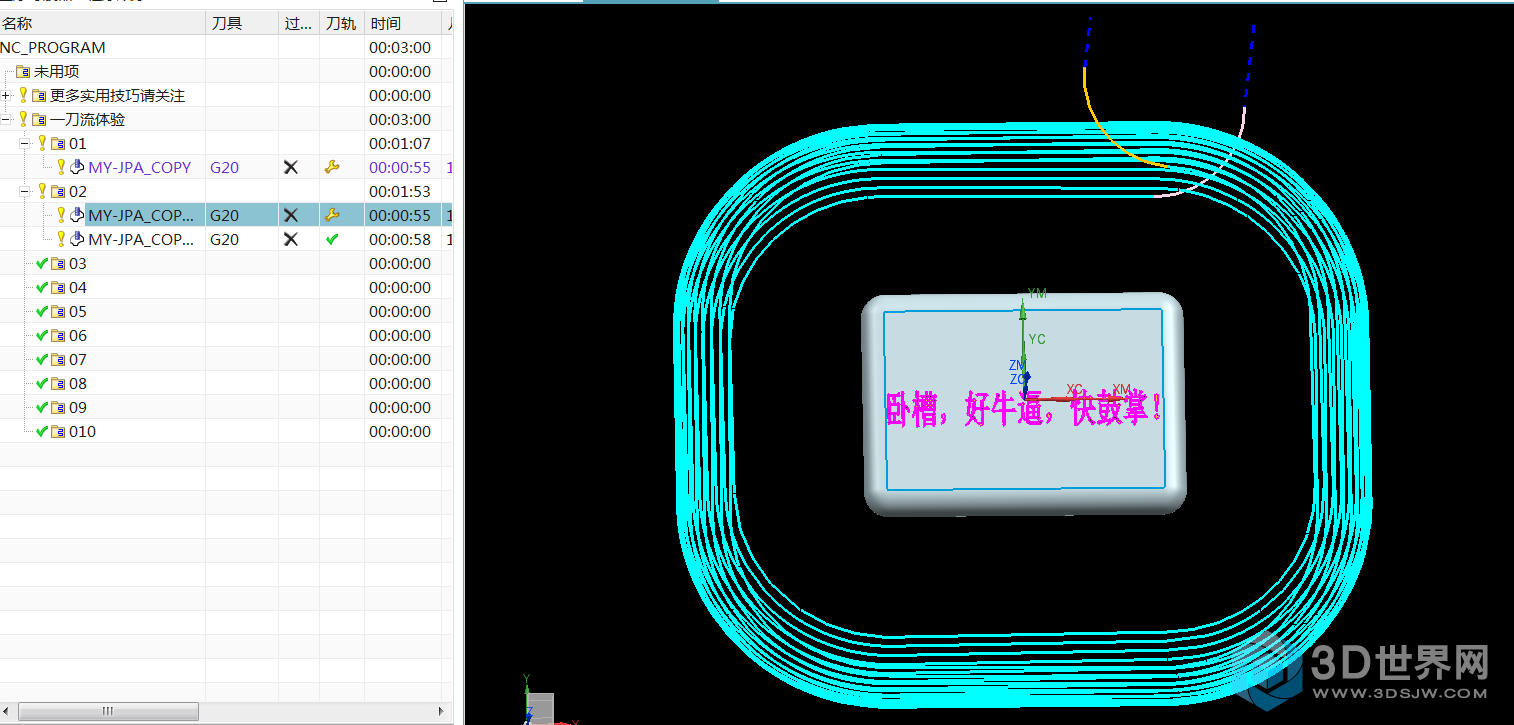Click the folder icon of 一刀流体验
Viewport: 1514px width, 725px height.
(40, 120)
